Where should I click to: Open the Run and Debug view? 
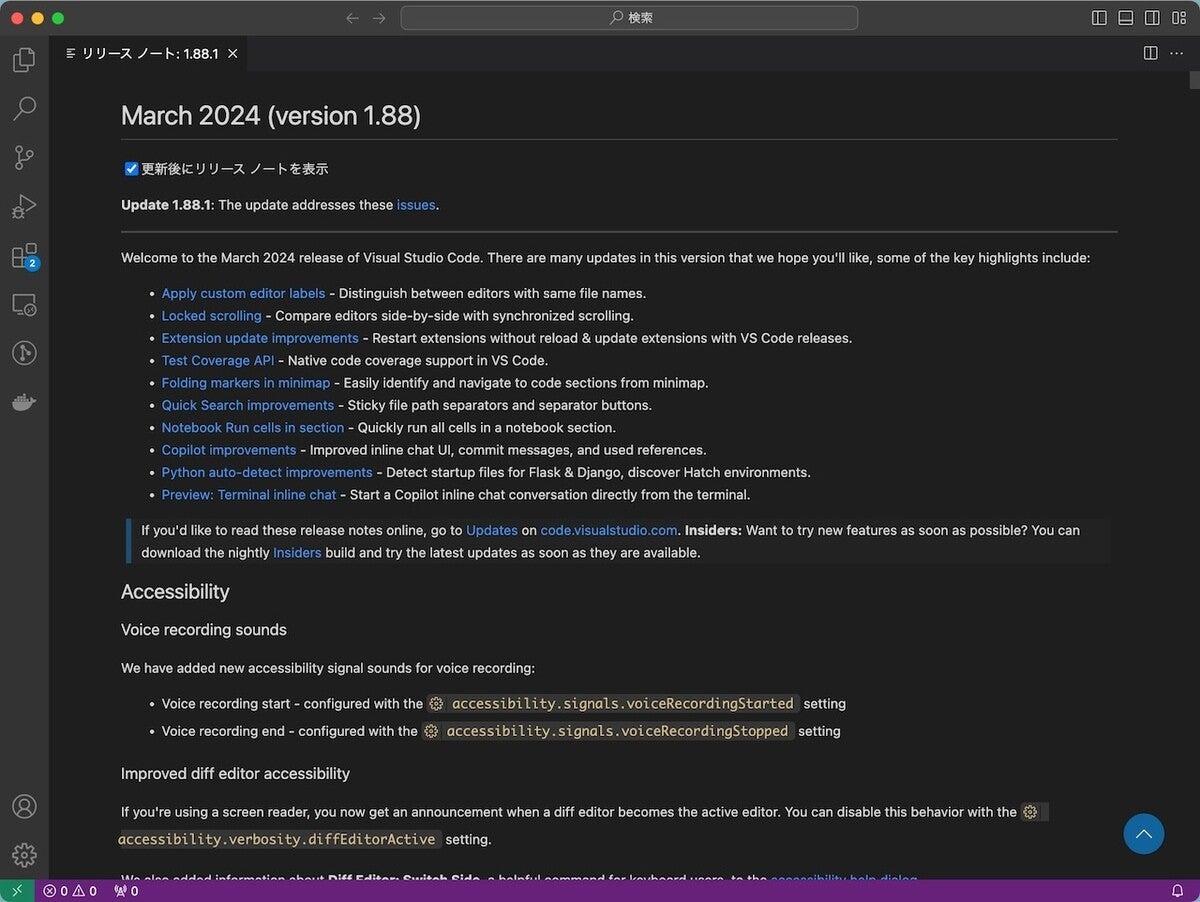(x=24, y=206)
